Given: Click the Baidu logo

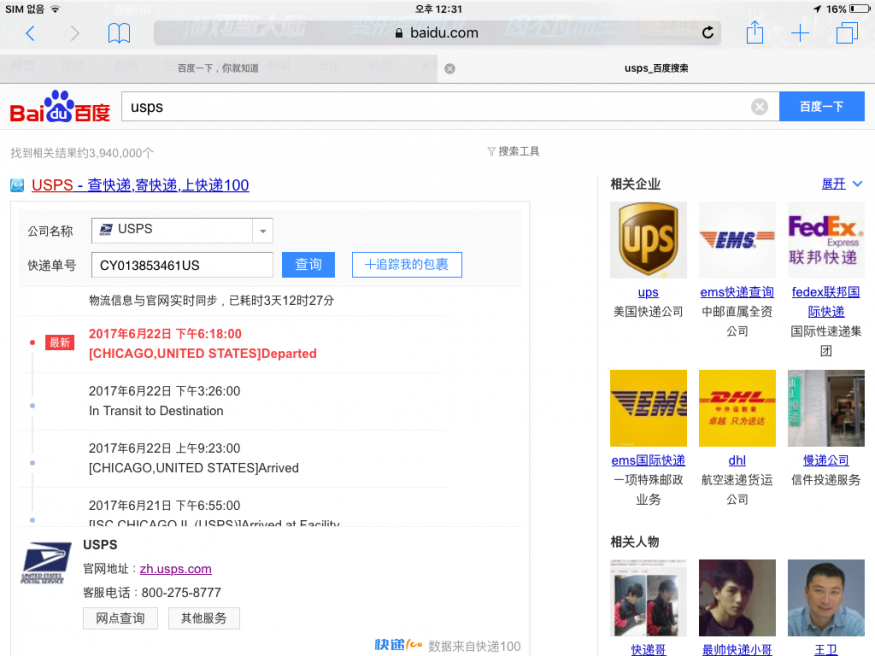Looking at the screenshot, I should pyautogui.click(x=60, y=107).
